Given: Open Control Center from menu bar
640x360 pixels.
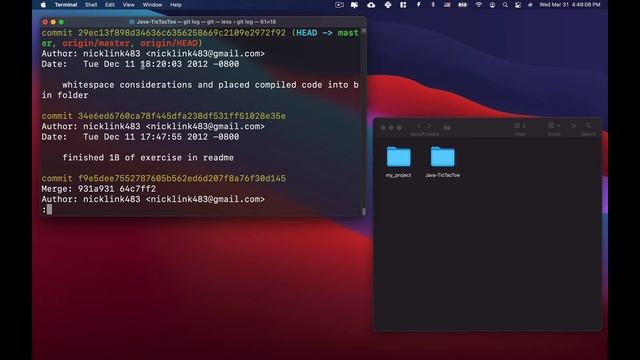Looking at the screenshot, I should click(518, 5).
